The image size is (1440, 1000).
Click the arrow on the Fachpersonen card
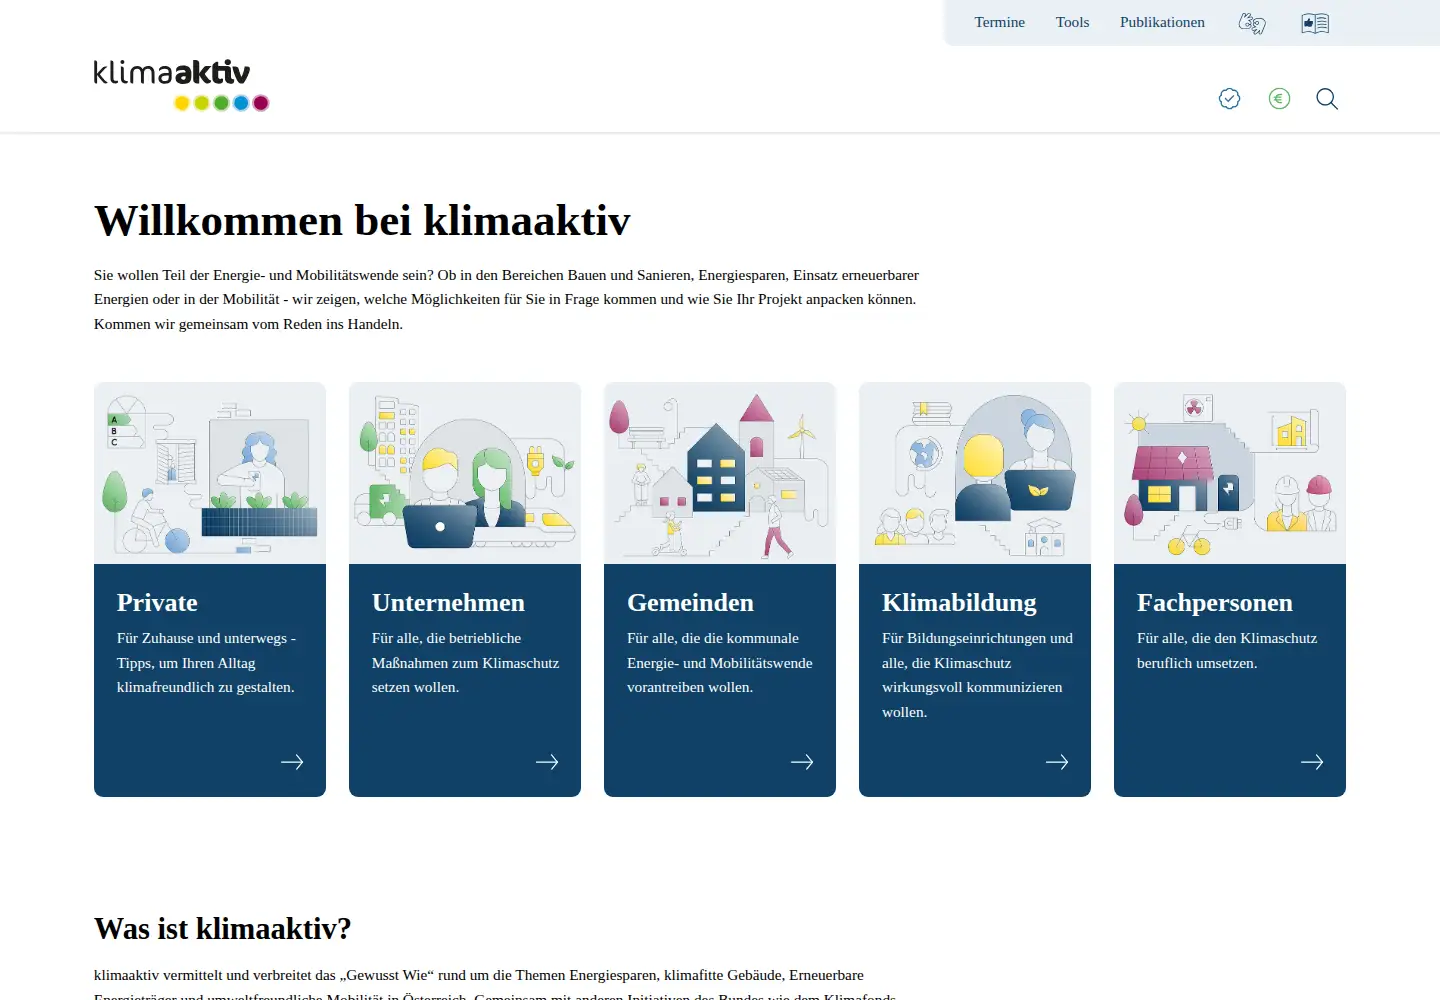pos(1312,762)
